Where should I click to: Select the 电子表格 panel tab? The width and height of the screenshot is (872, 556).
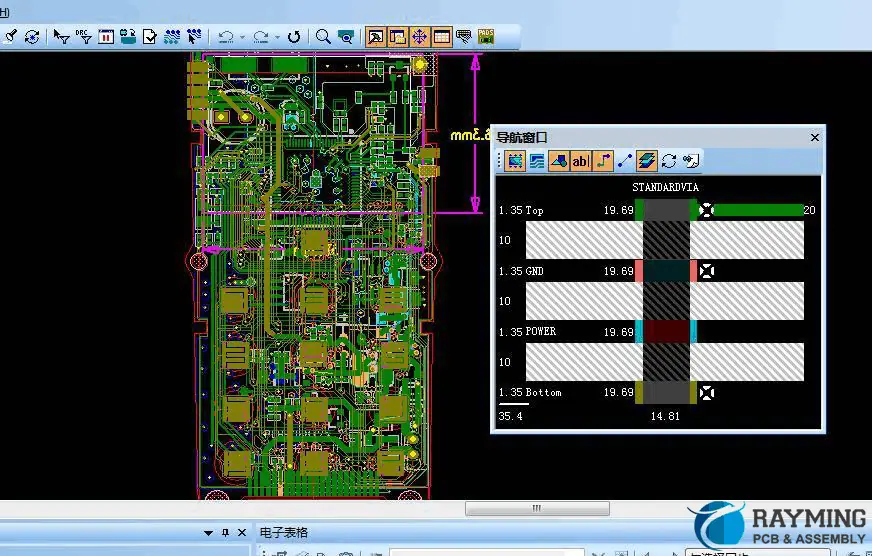[284, 533]
